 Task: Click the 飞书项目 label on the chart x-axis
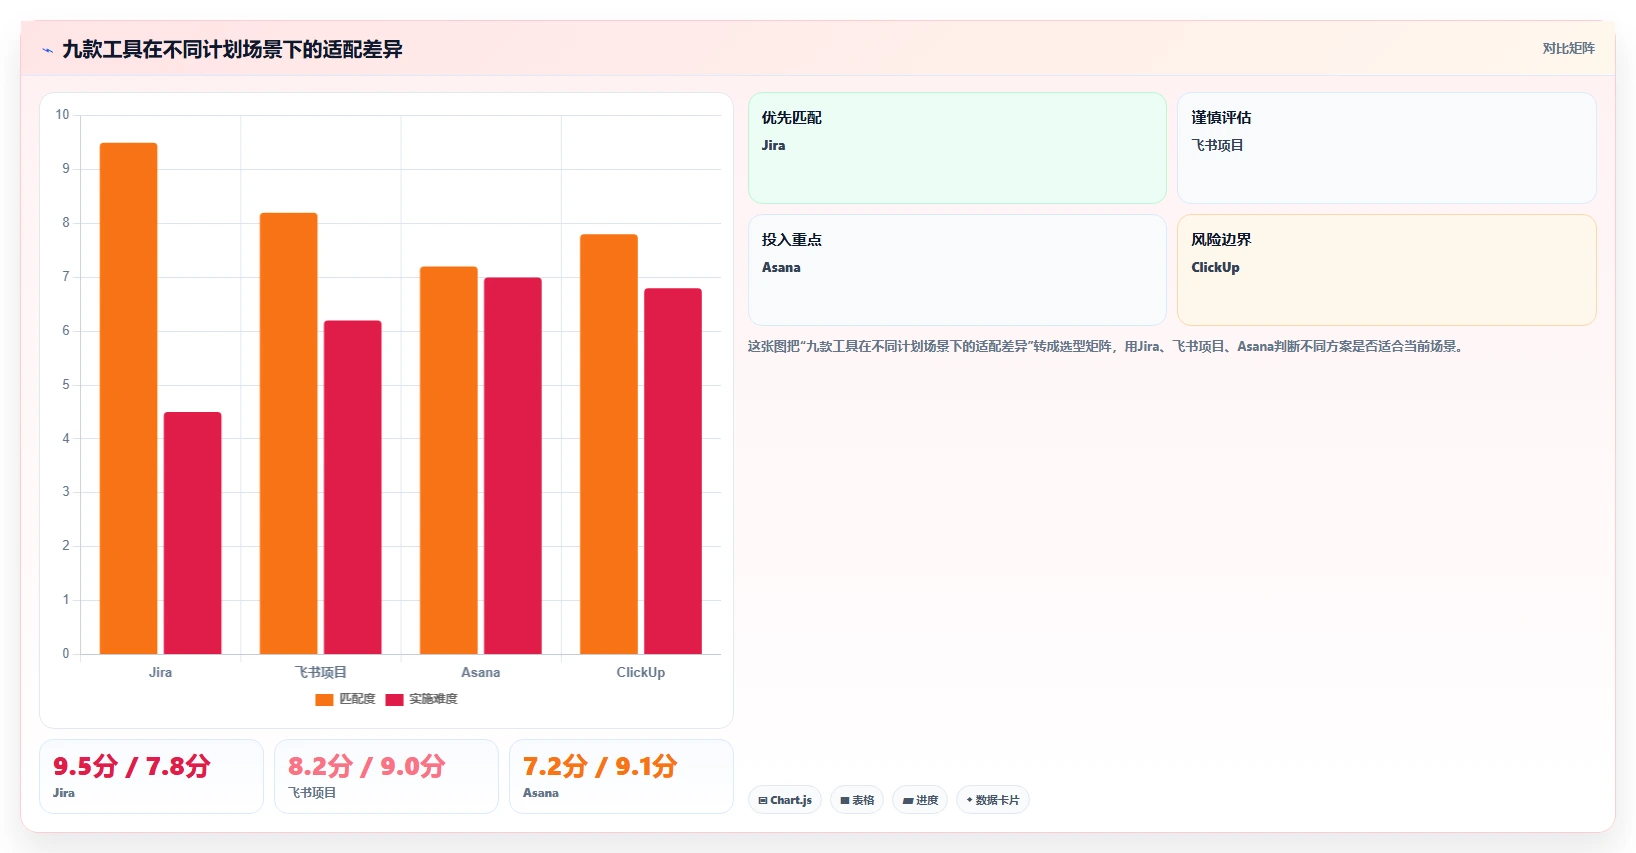tap(320, 672)
